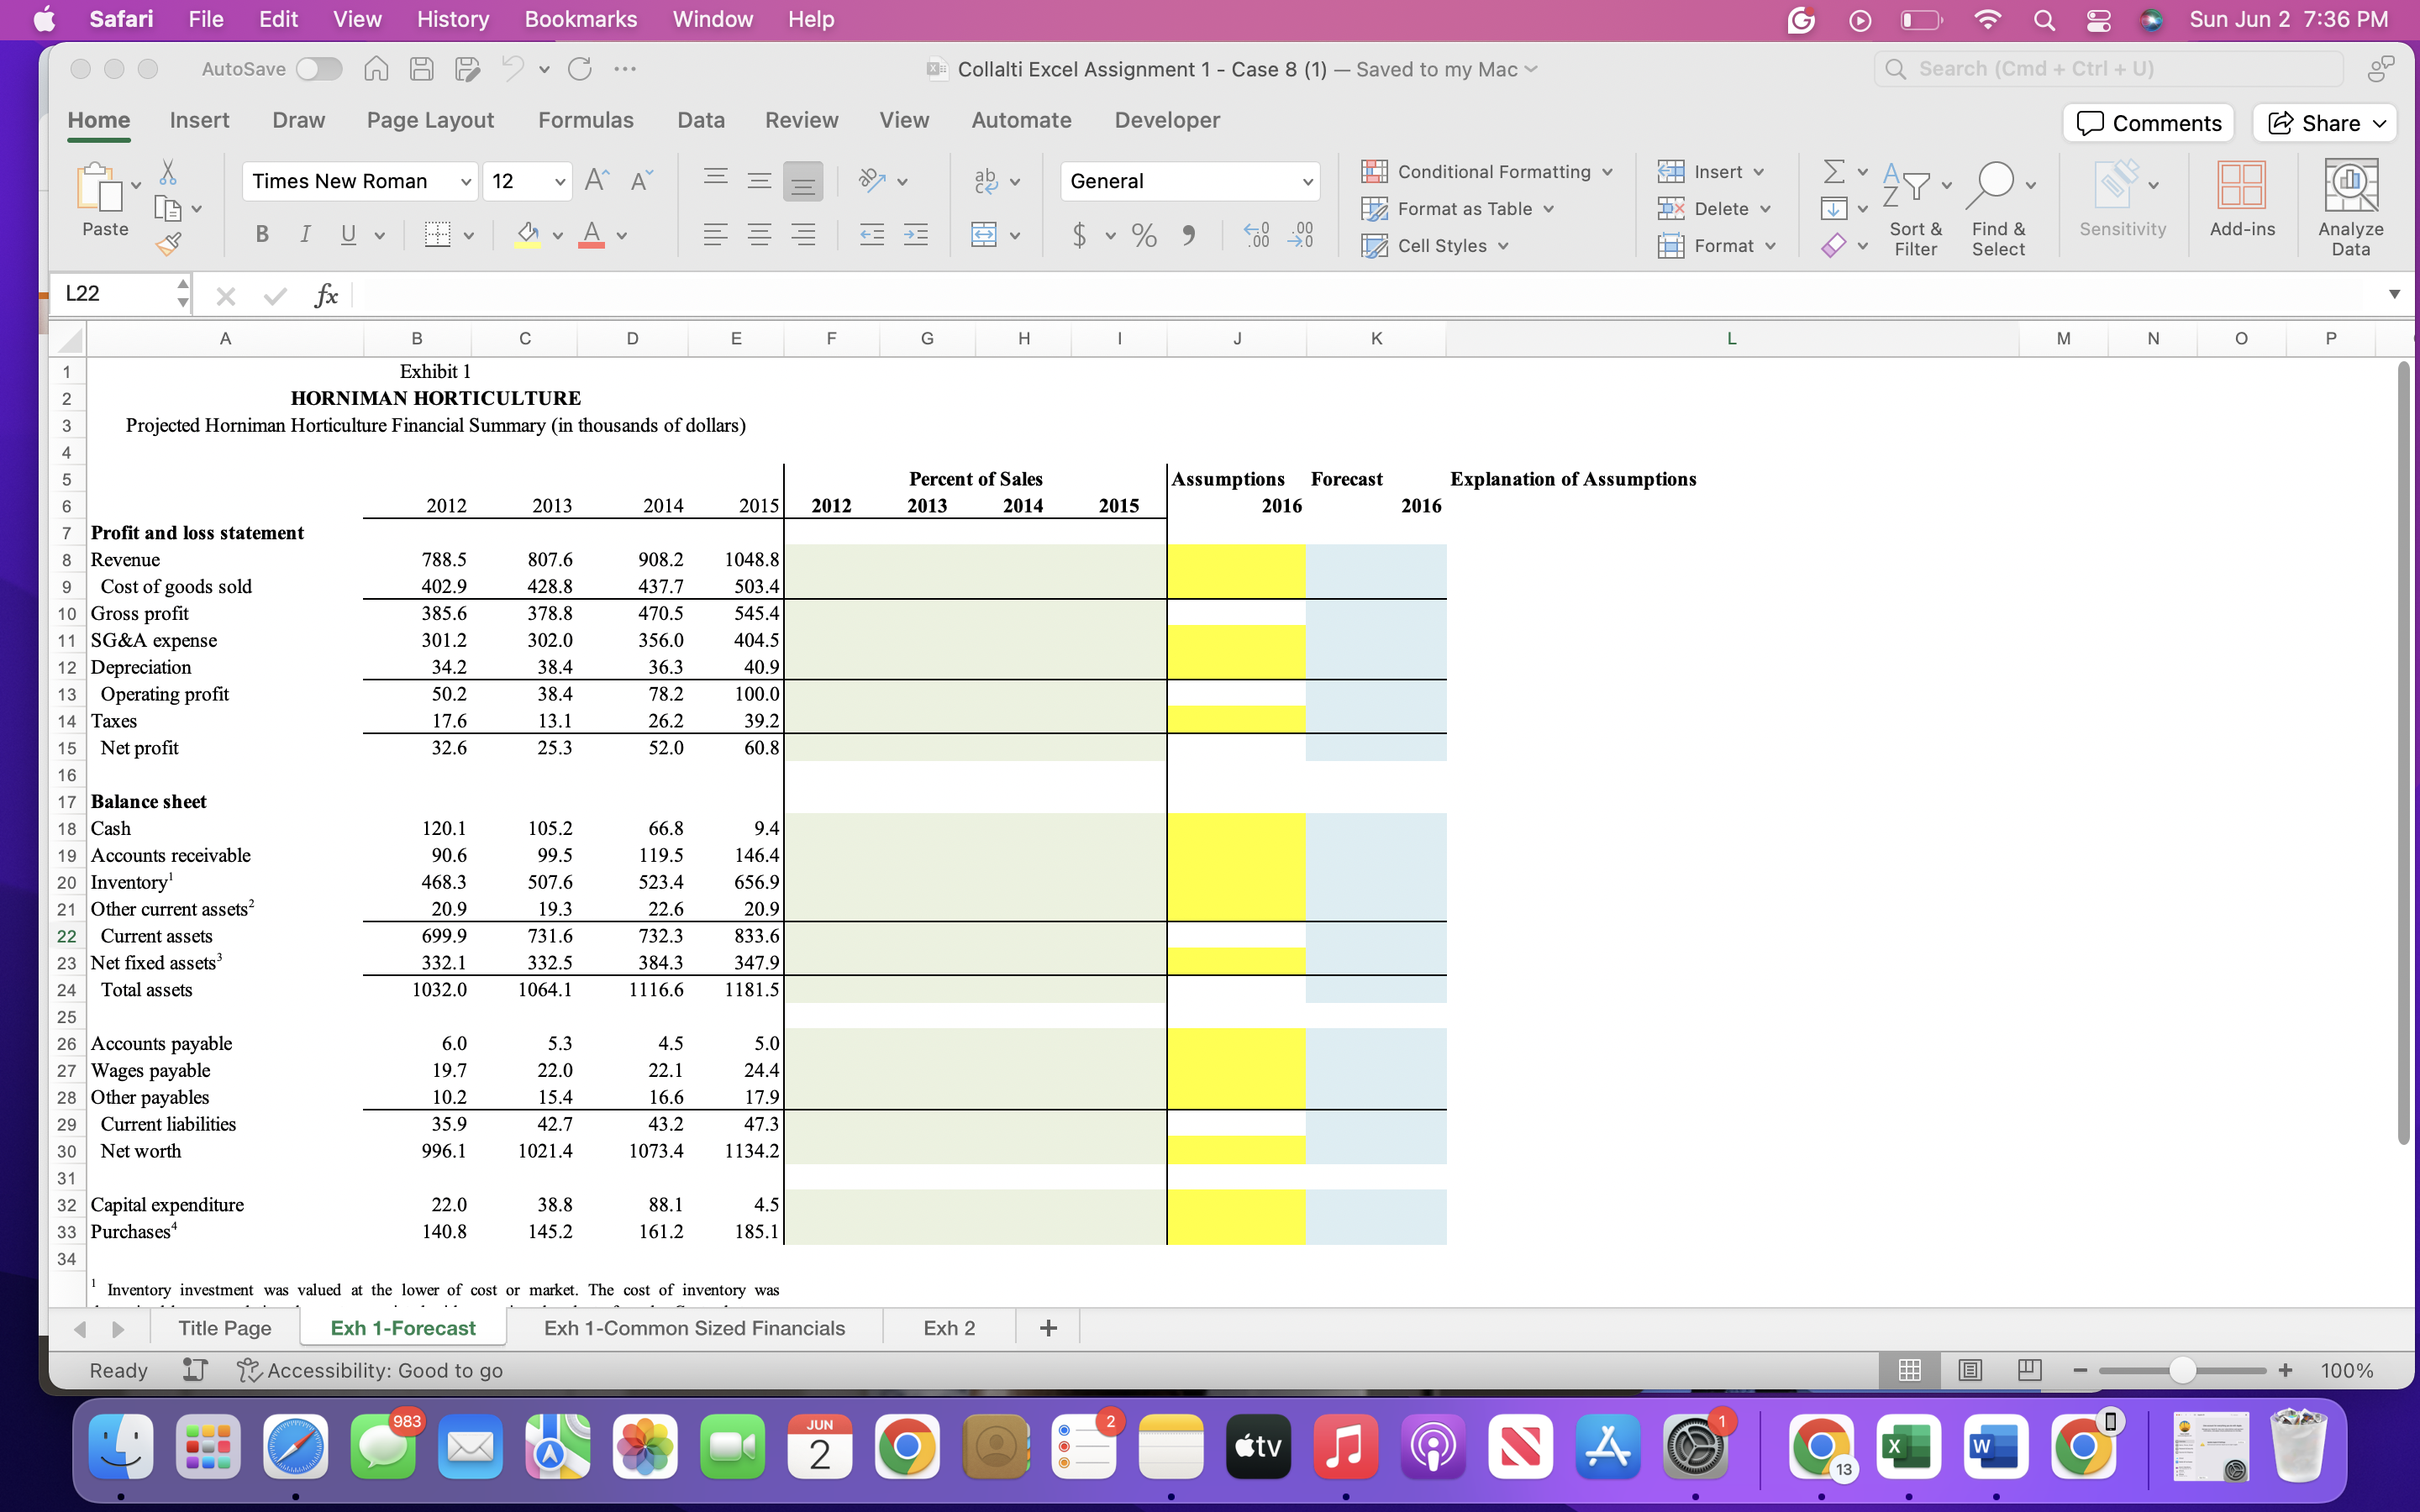2420x1512 pixels.
Task: Open the Add-ins gallery
Action: tap(2242, 199)
